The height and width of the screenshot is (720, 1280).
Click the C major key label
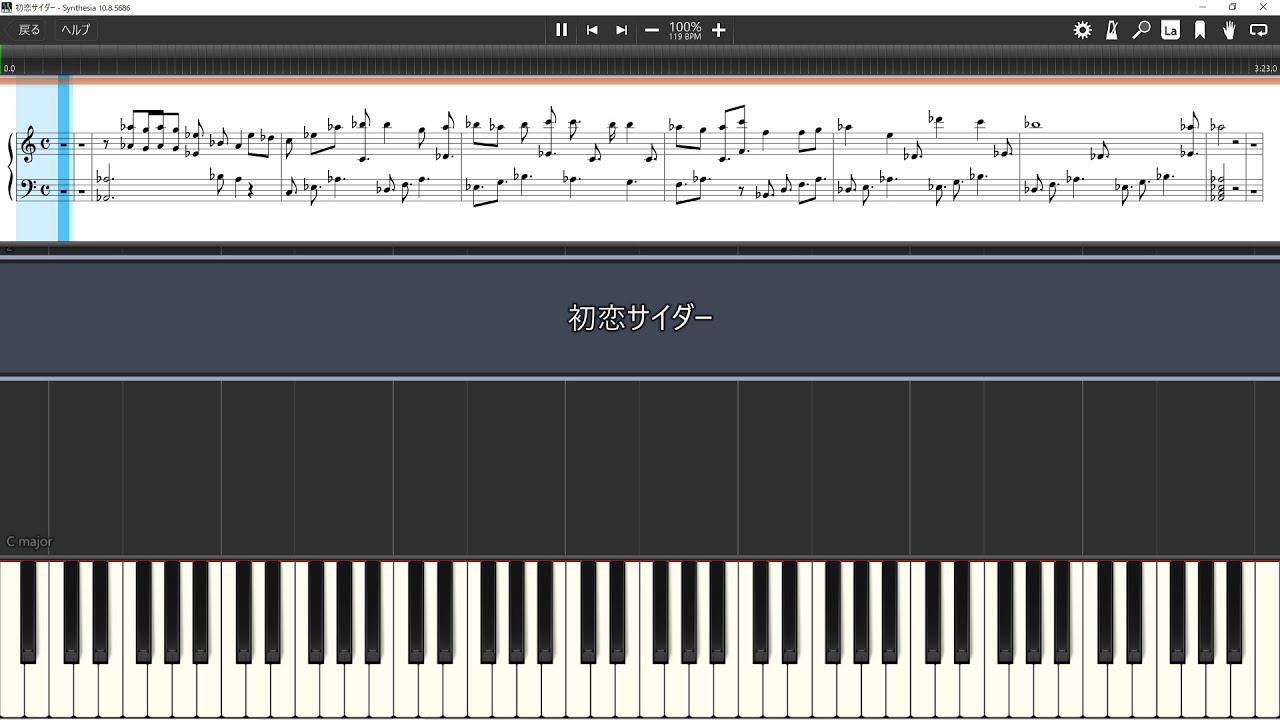(x=29, y=541)
